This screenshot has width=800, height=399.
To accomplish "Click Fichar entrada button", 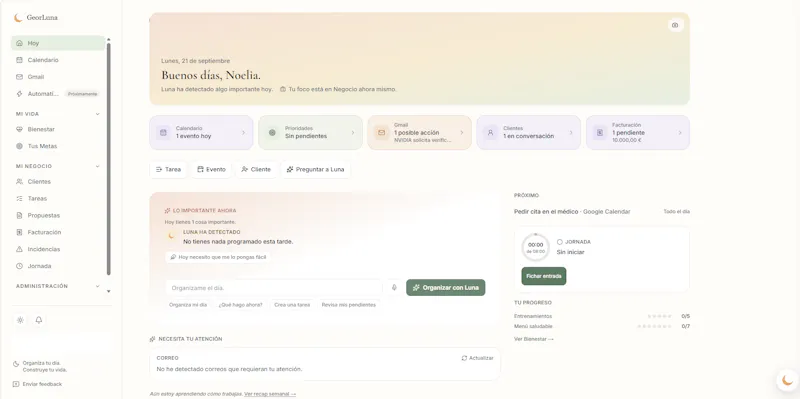I will coord(544,276).
